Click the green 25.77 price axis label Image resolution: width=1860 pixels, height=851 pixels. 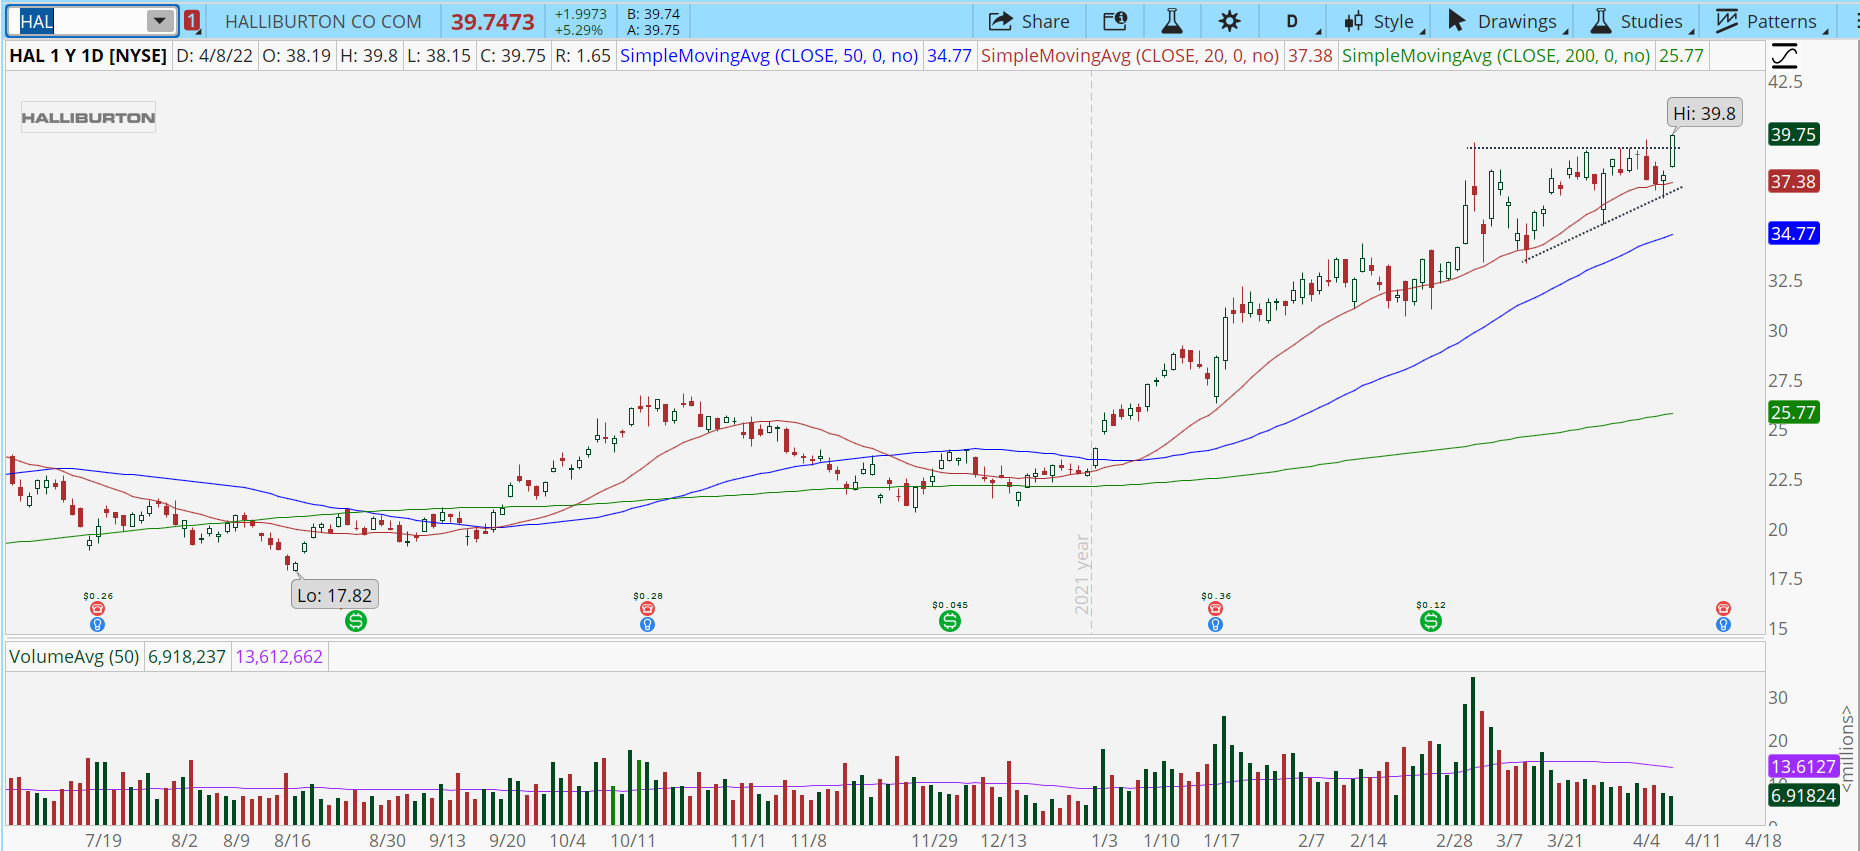click(x=1793, y=412)
